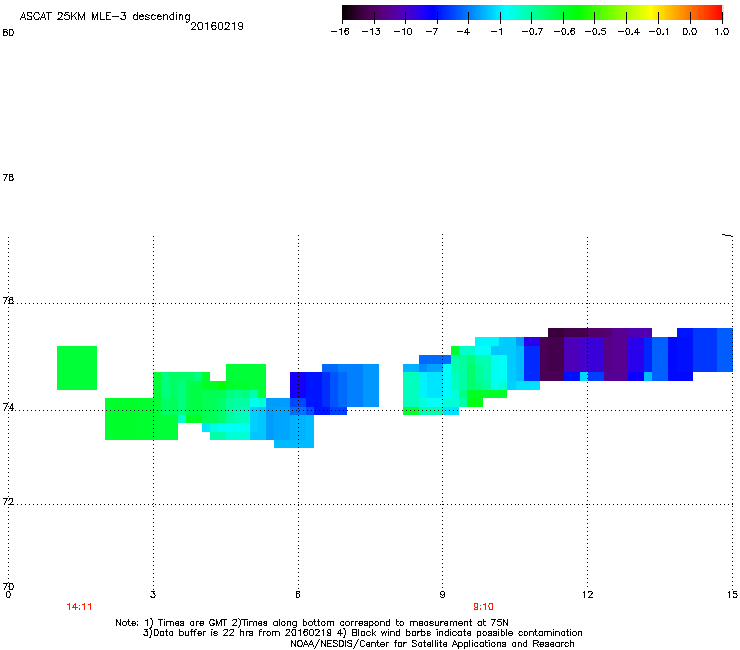Click the latitude axis label 72
Screen dimensions: 740x650
pyautogui.click(x=8, y=501)
